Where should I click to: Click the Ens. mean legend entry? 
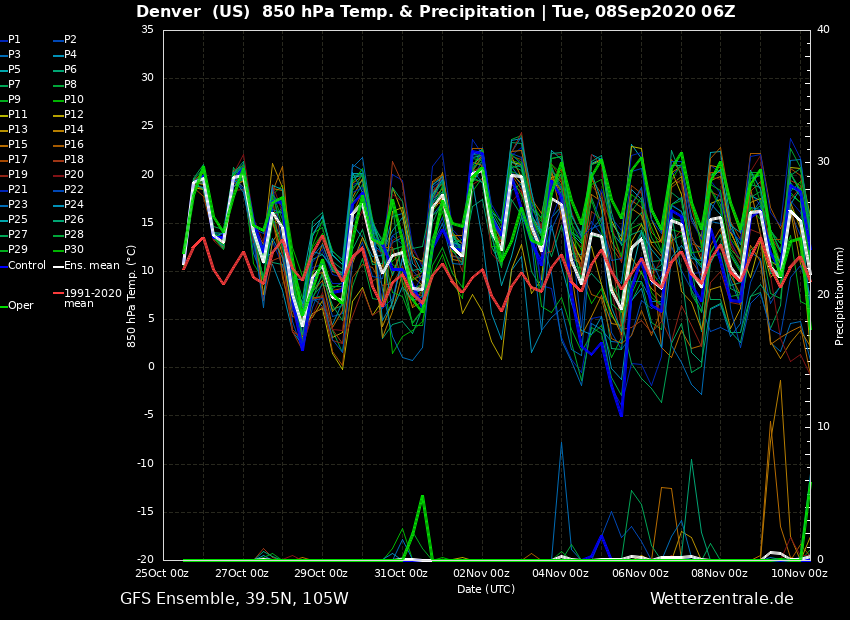pos(91,265)
